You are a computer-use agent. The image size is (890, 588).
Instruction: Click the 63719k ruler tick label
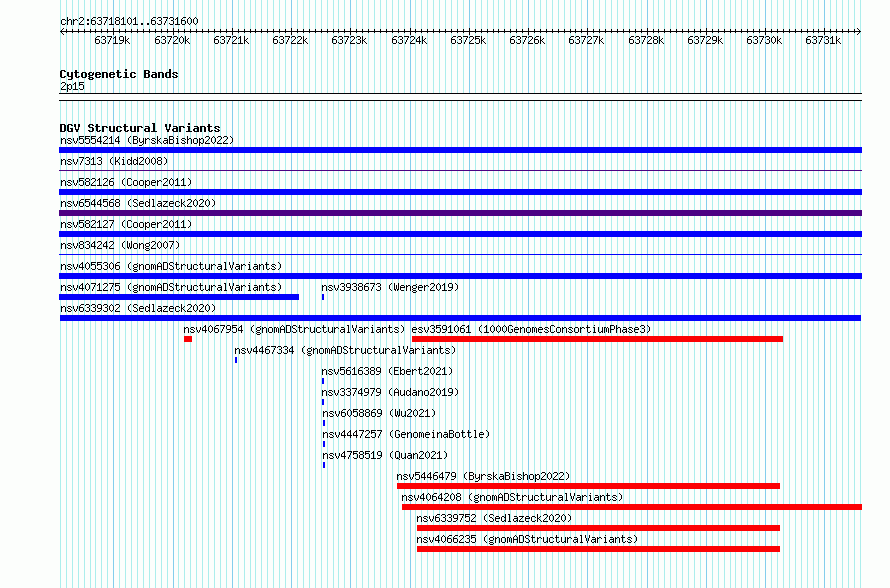pyautogui.click(x=112, y=40)
